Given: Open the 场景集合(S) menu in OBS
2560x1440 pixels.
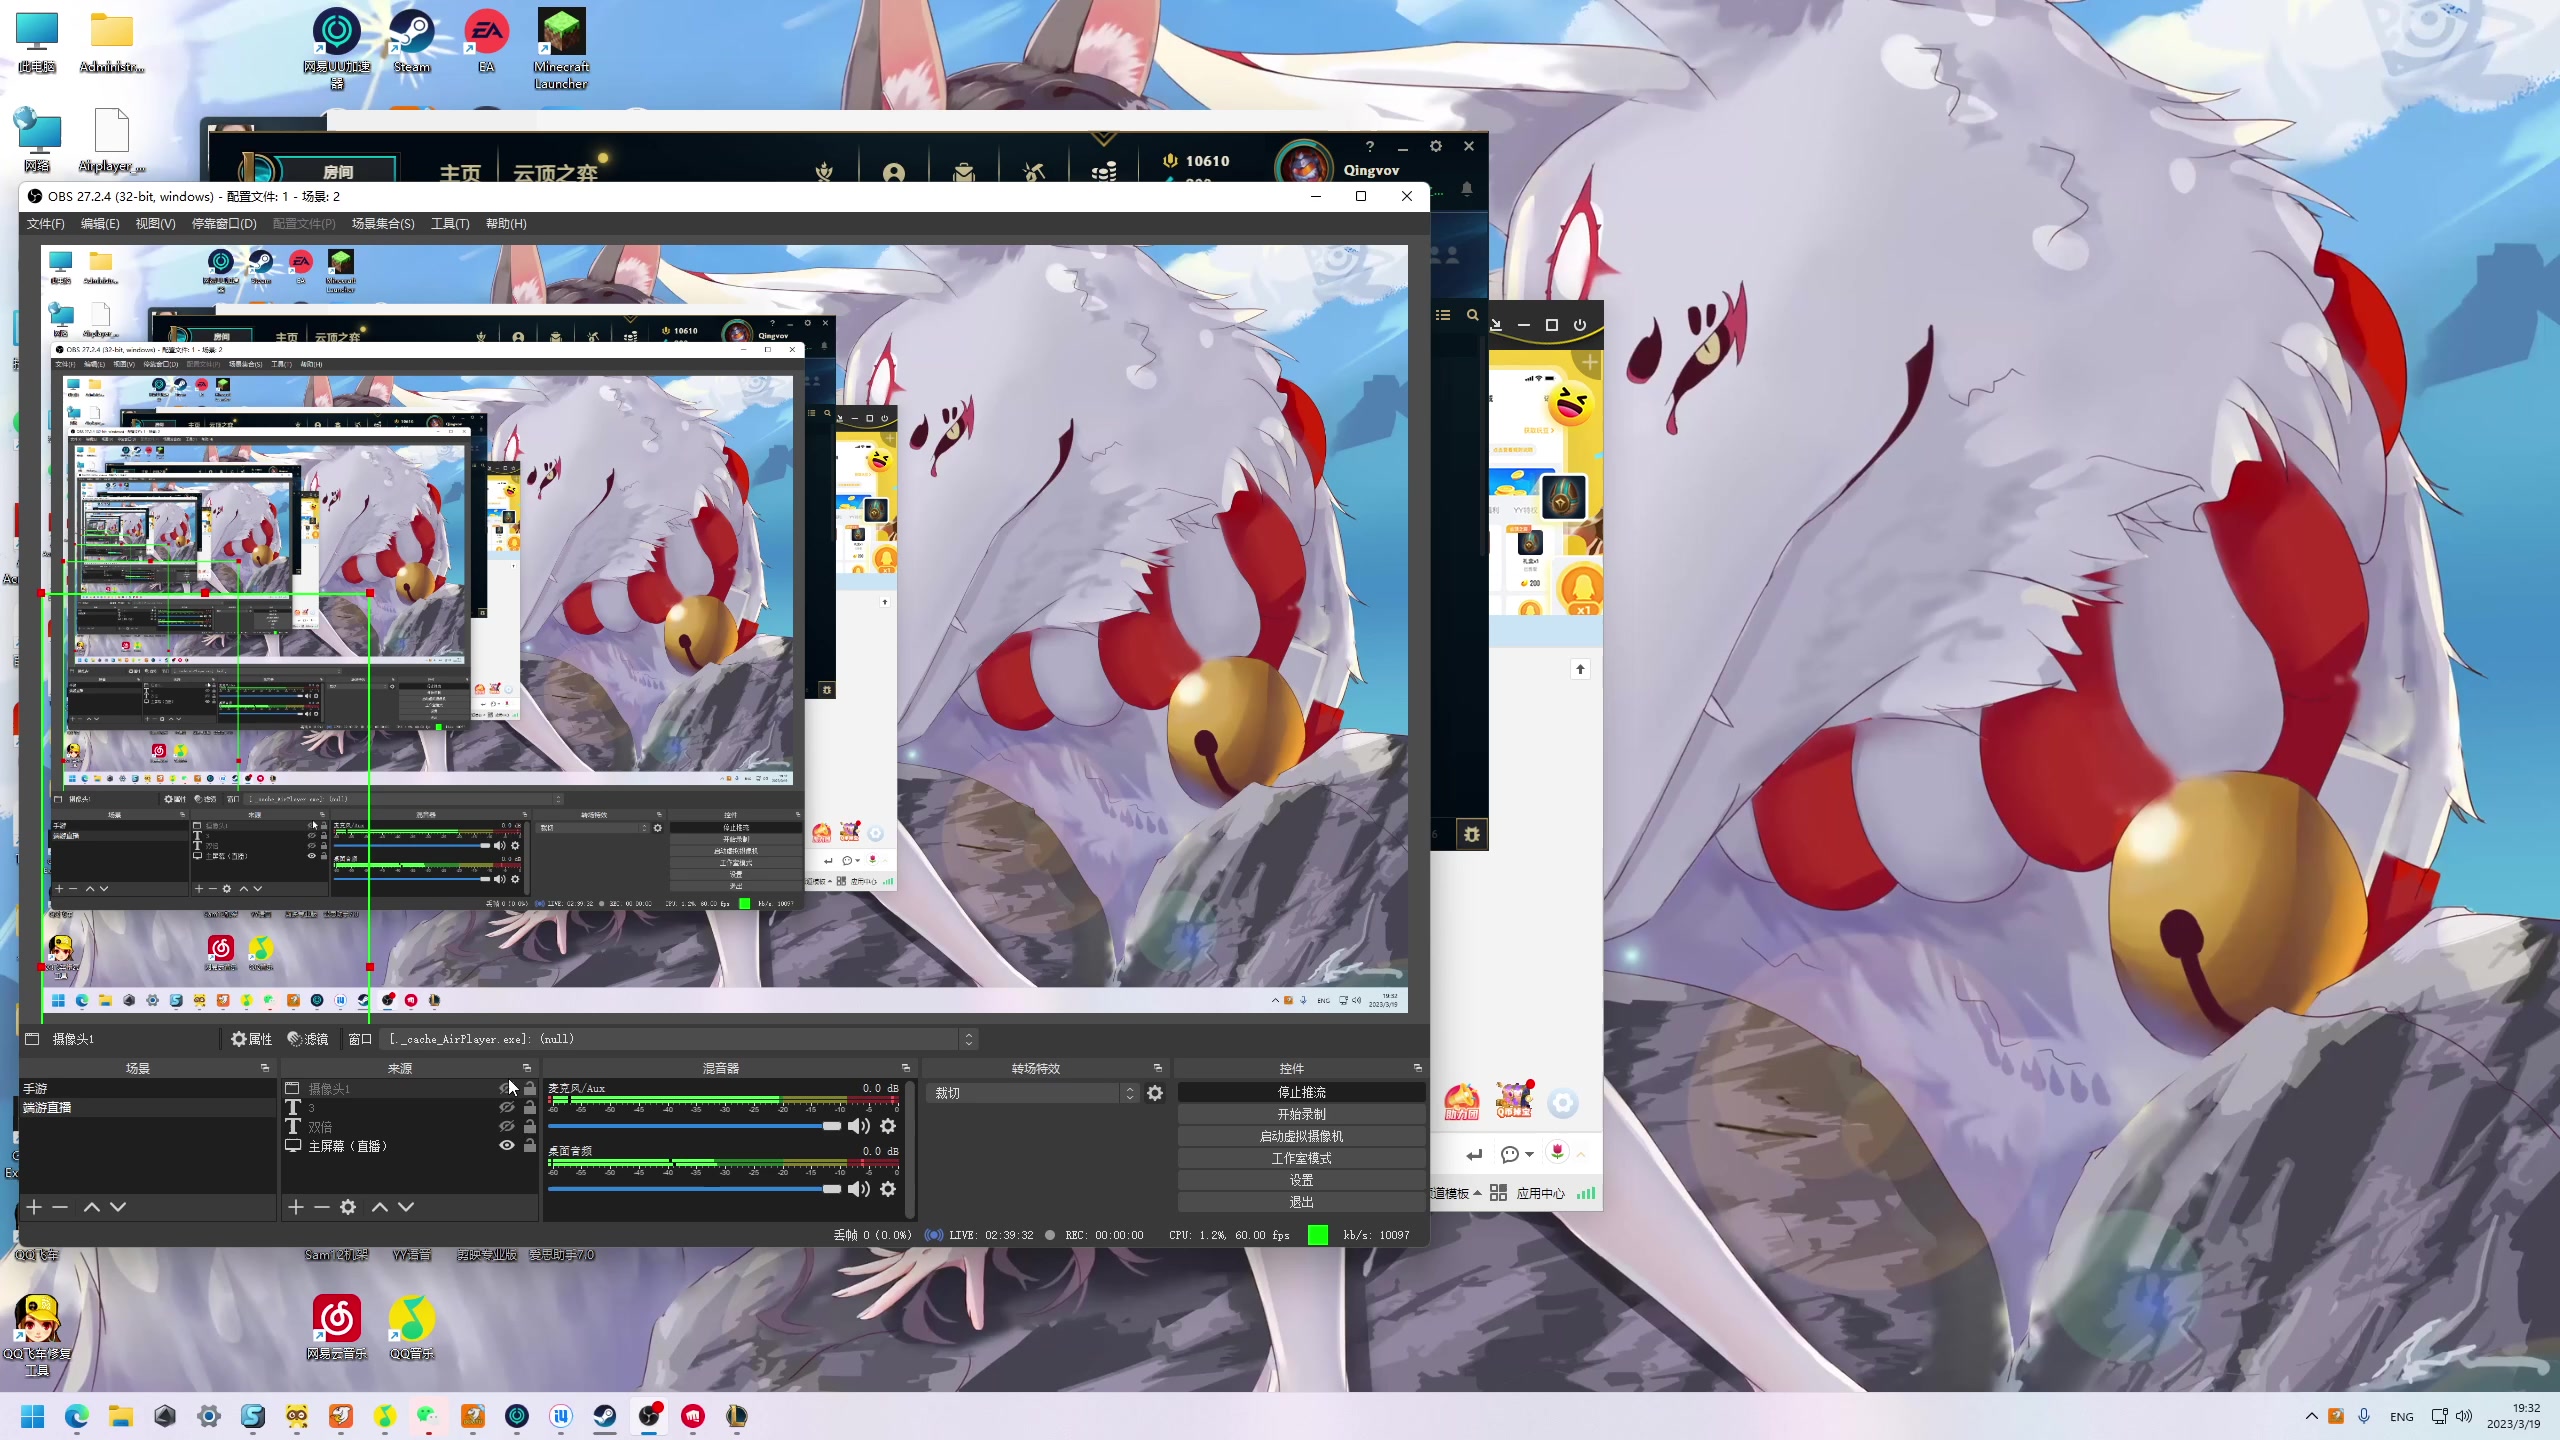Looking at the screenshot, I should pos(383,224).
